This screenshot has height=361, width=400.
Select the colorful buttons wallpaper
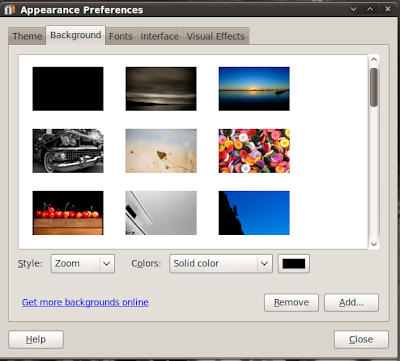(254, 151)
